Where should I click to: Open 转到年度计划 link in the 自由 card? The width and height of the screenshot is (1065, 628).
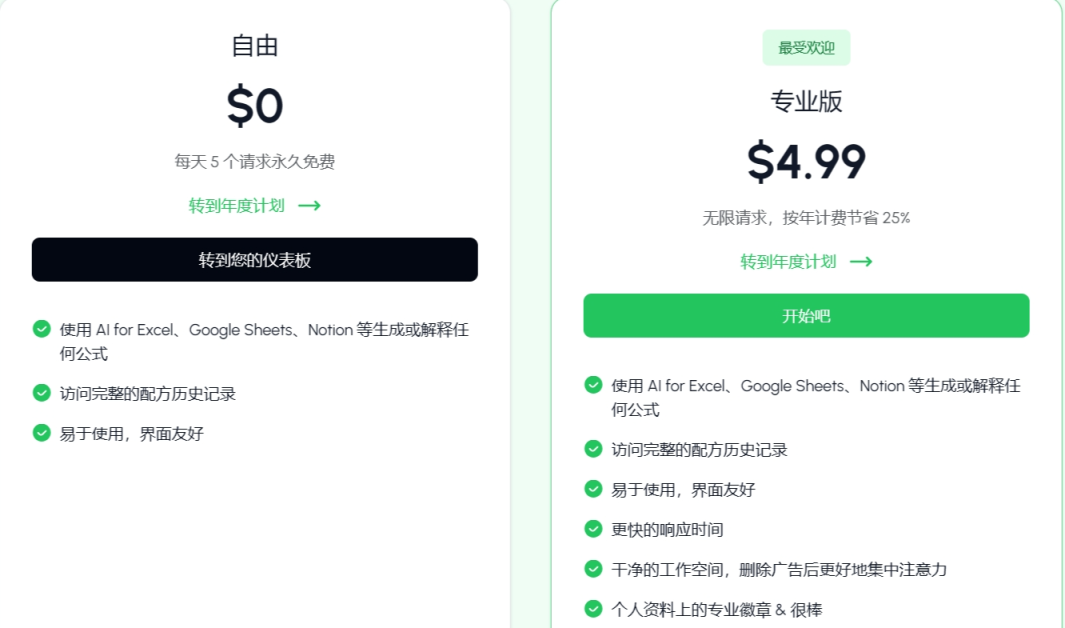237,205
